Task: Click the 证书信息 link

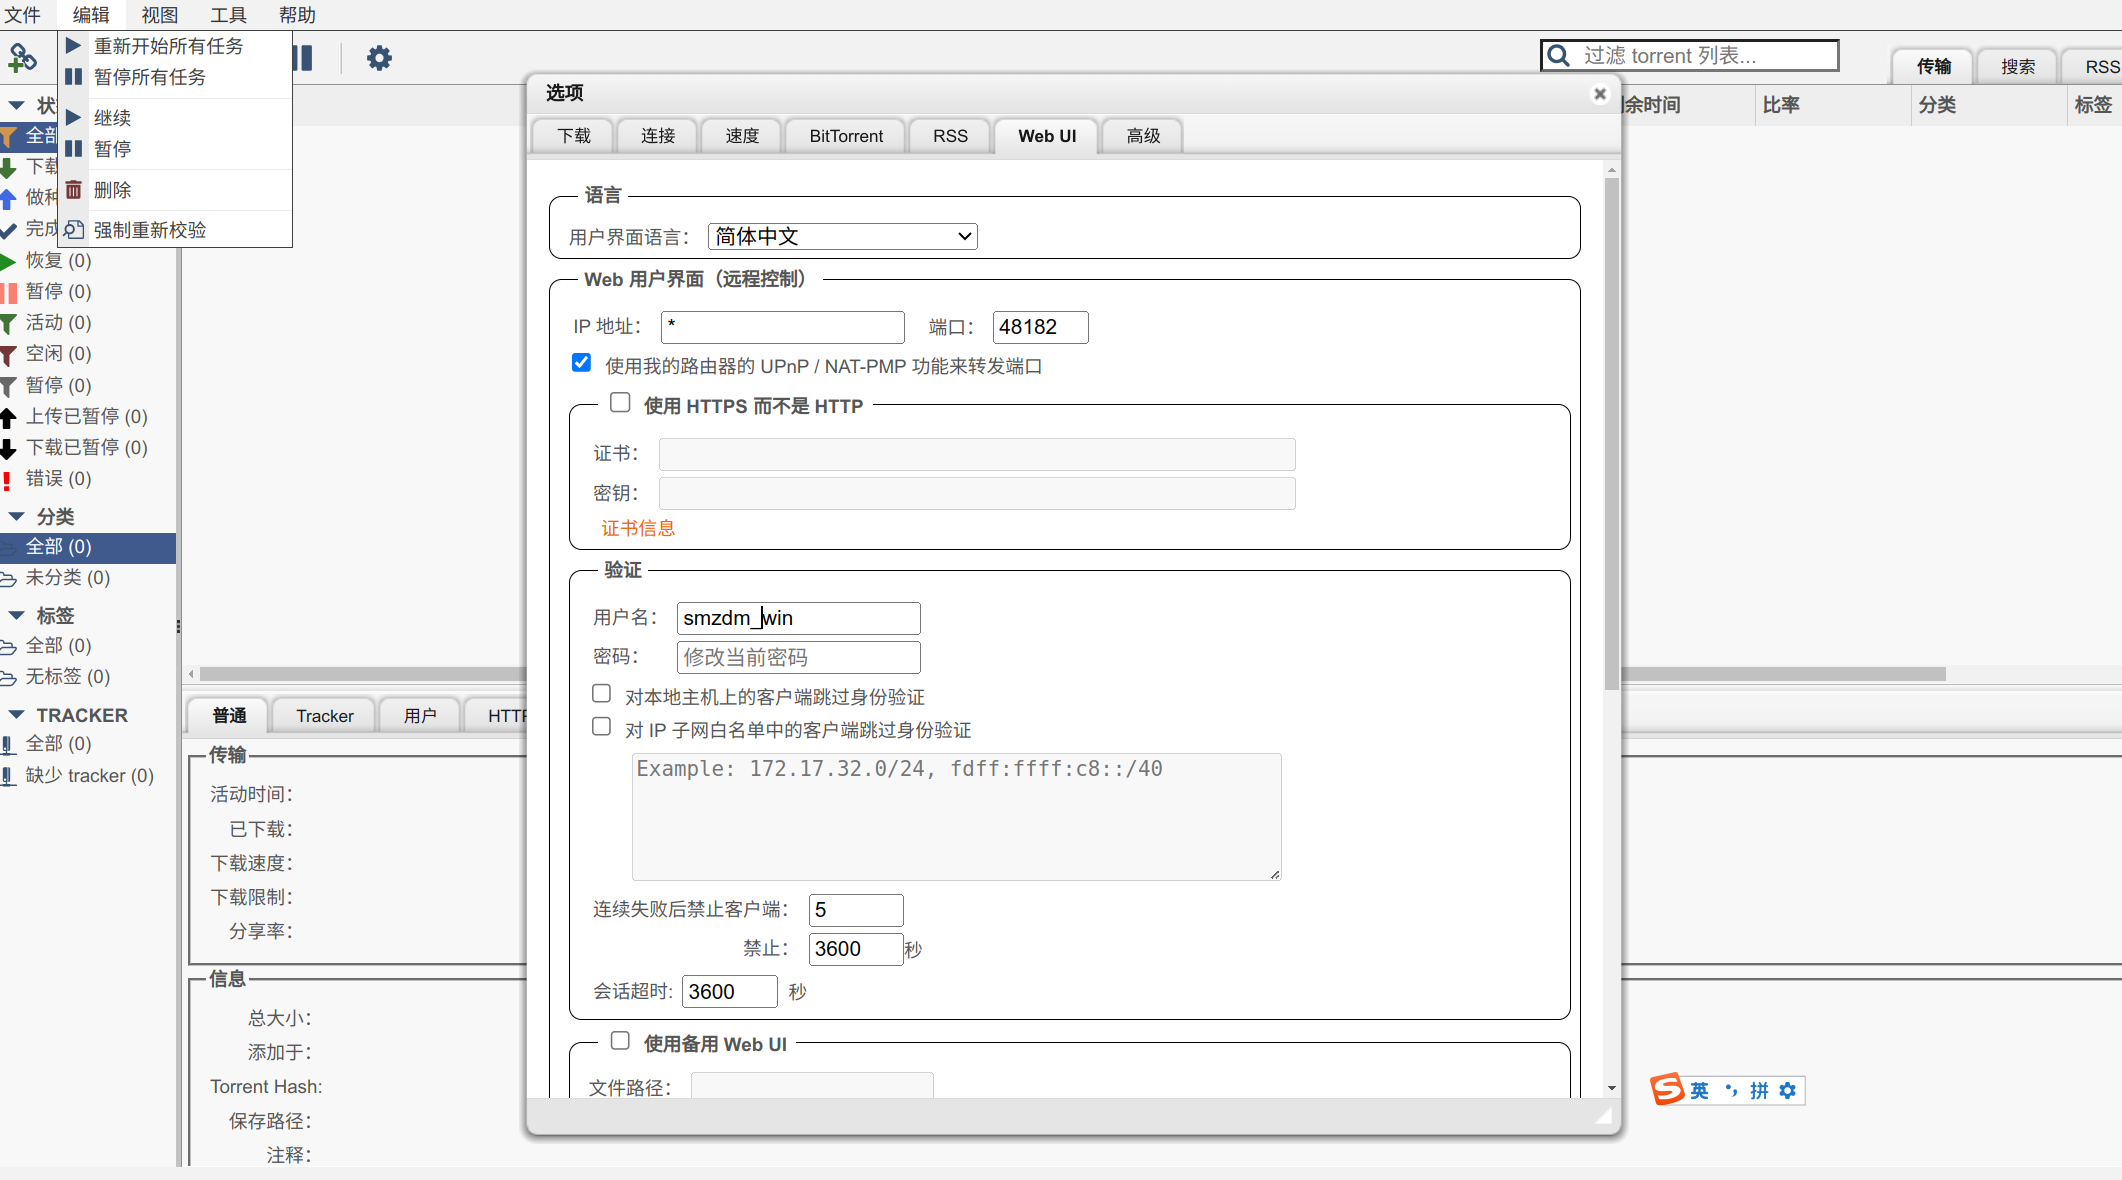Action: 638,528
